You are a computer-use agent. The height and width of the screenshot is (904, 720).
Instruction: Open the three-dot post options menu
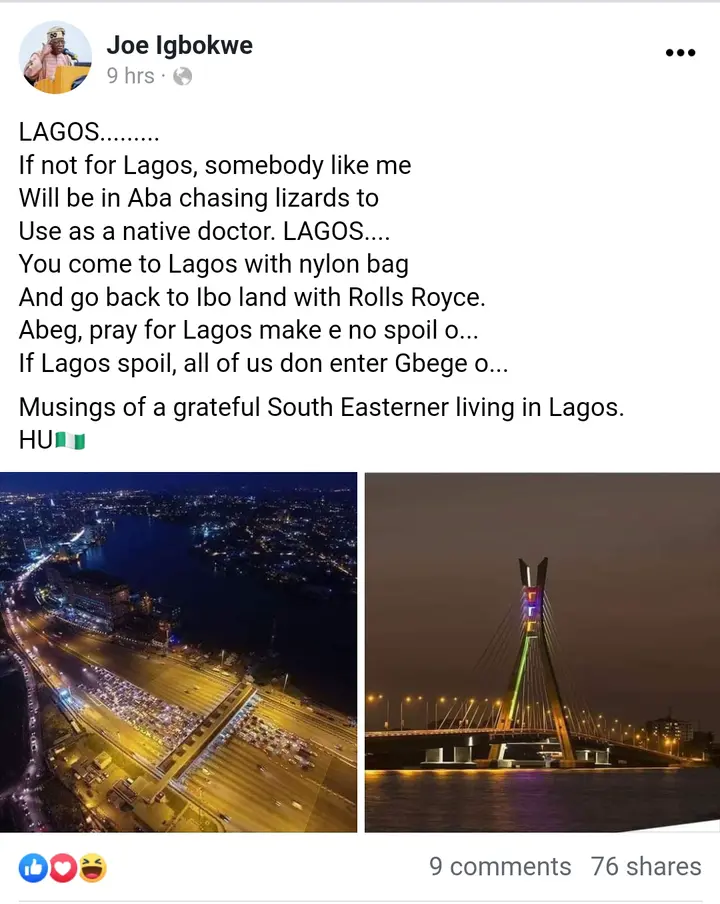[x=680, y=52]
